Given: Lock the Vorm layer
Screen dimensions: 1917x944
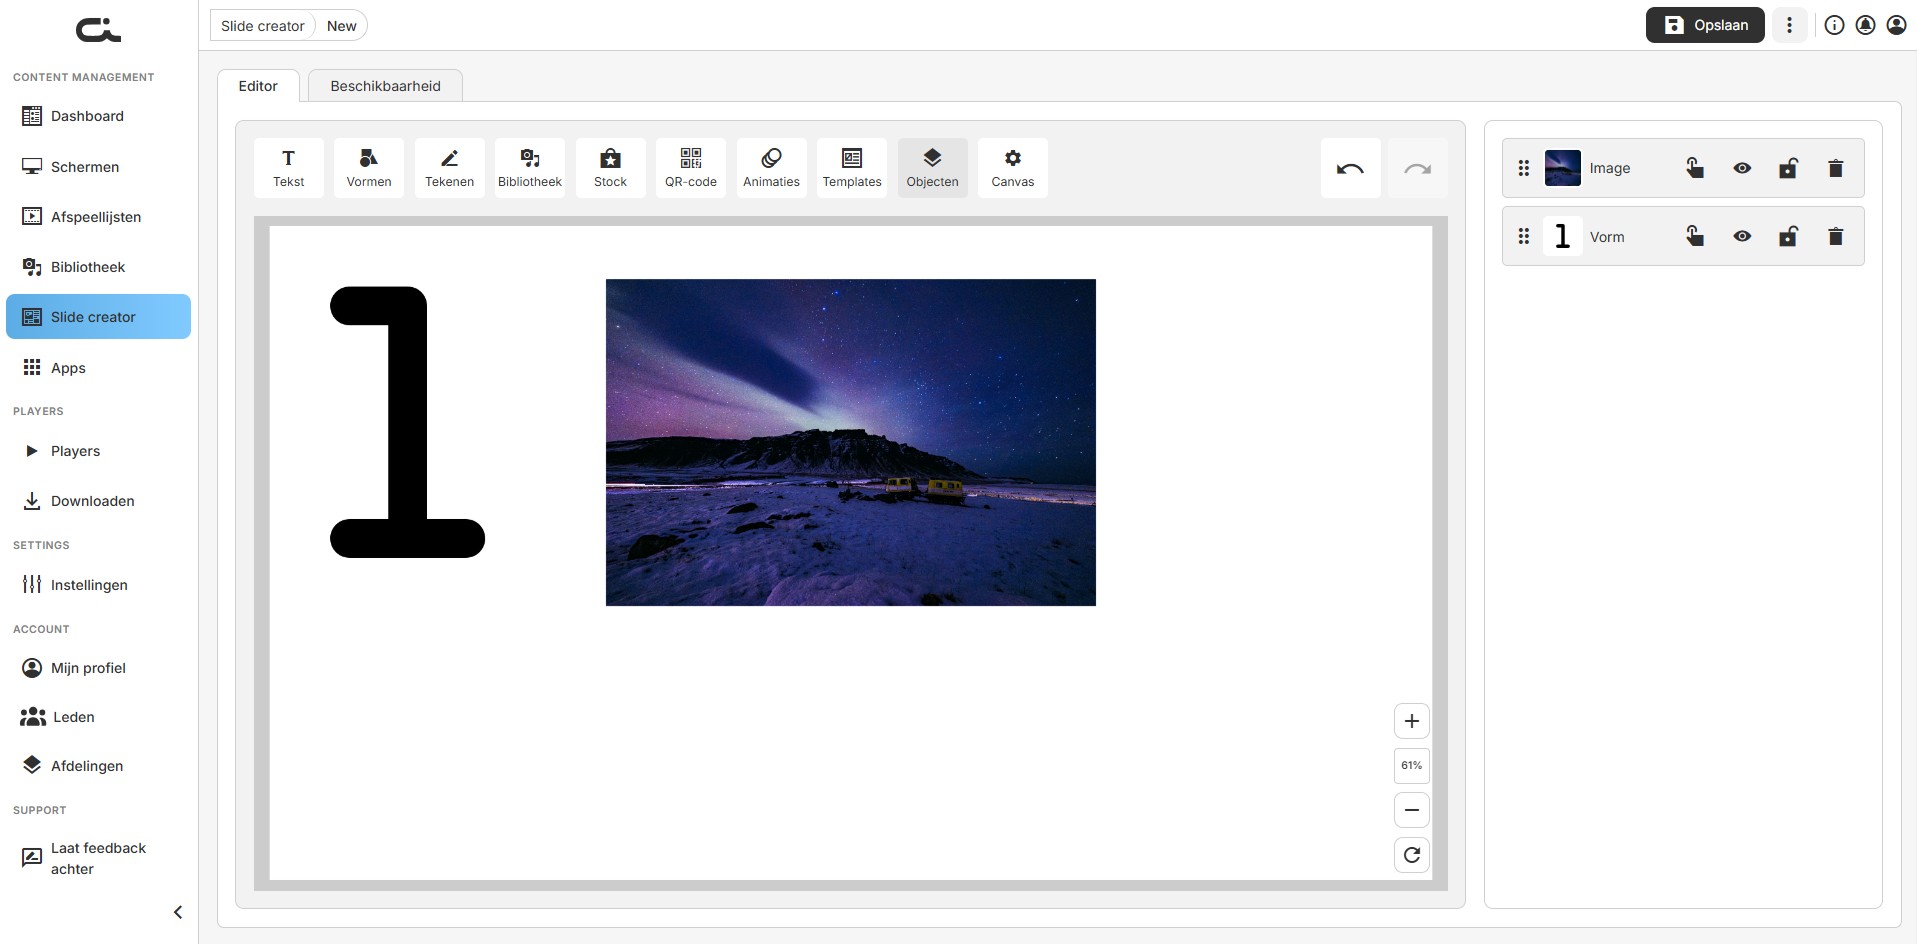Looking at the screenshot, I should (1788, 236).
